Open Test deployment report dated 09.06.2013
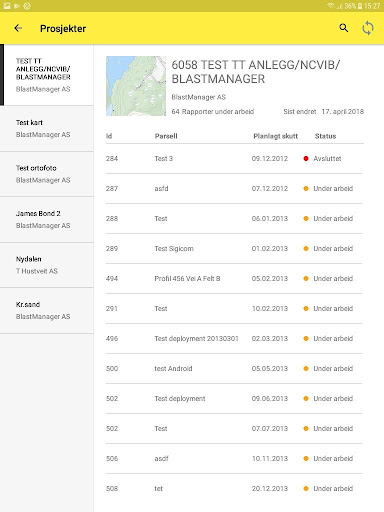 (234, 399)
